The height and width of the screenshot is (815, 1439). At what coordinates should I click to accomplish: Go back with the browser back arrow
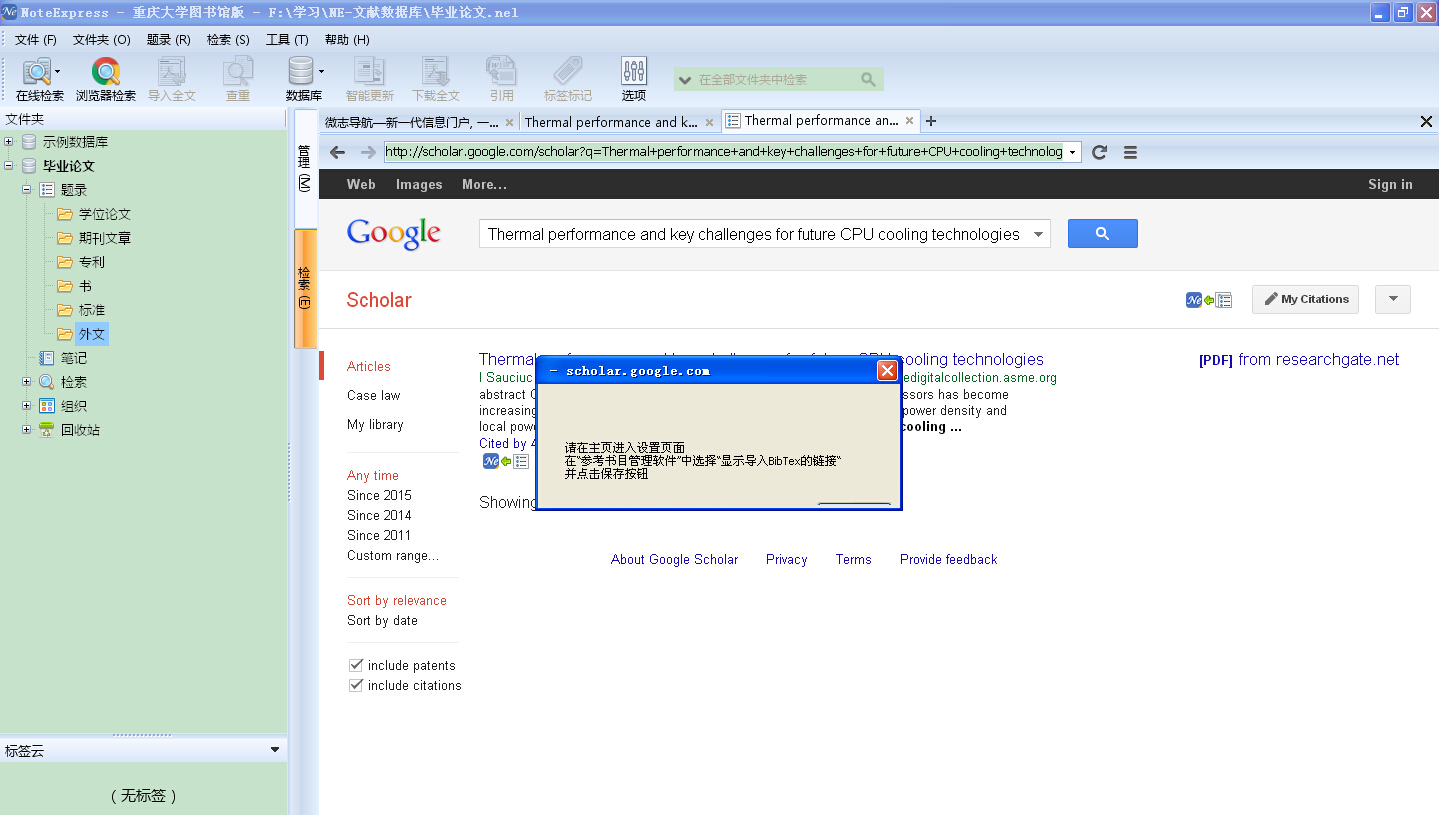(x=338, y=152)
